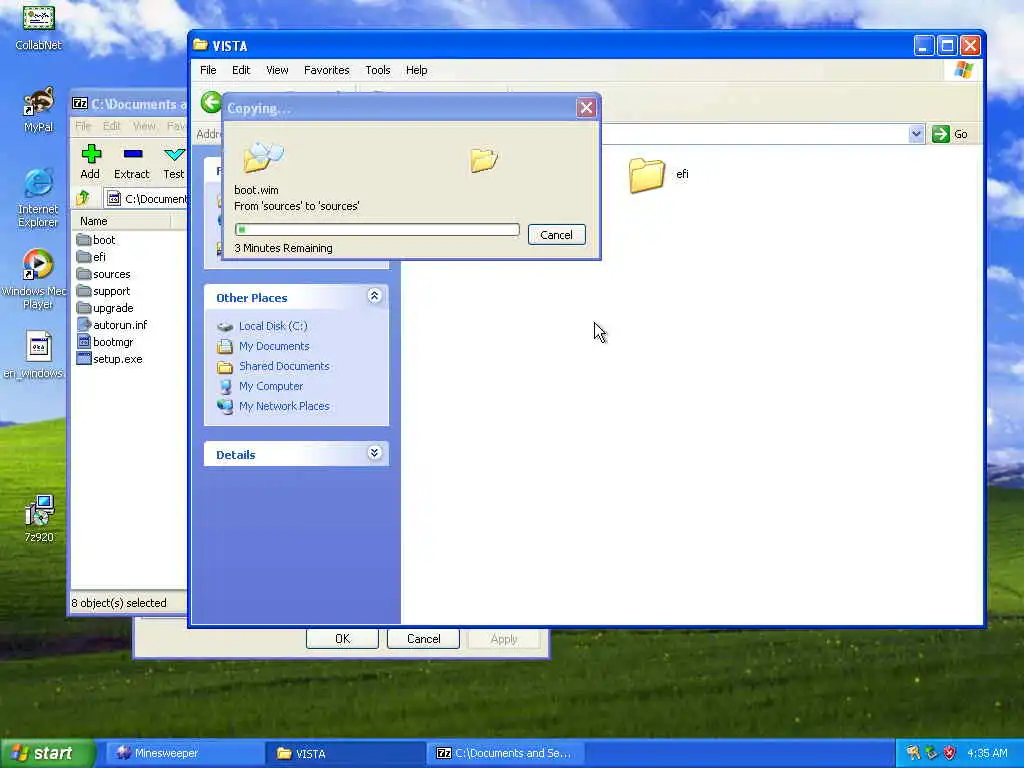Click the Extract button in 7-Zip
1024x768 pixels.
click(x=132, y=162)
